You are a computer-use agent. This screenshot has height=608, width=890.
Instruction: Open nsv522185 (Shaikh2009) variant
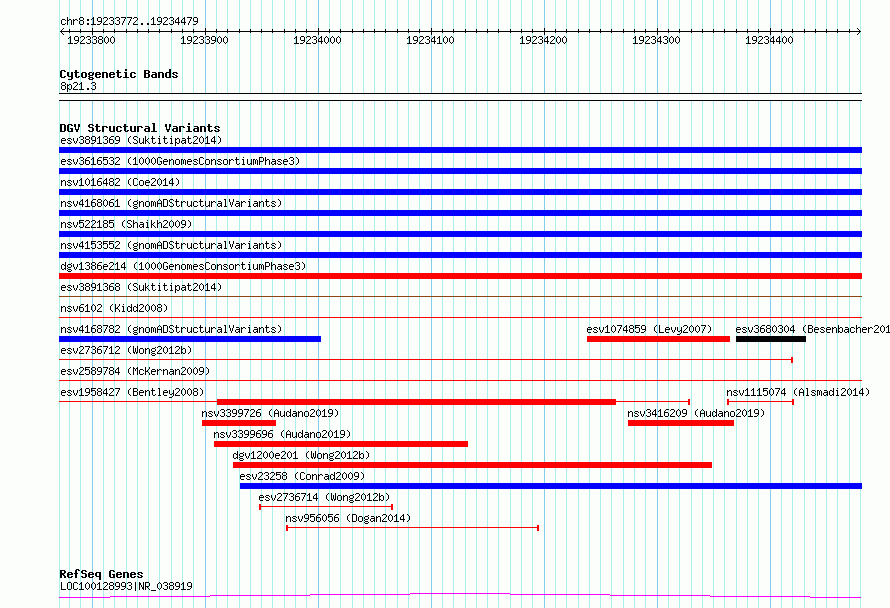pos(126,224)
